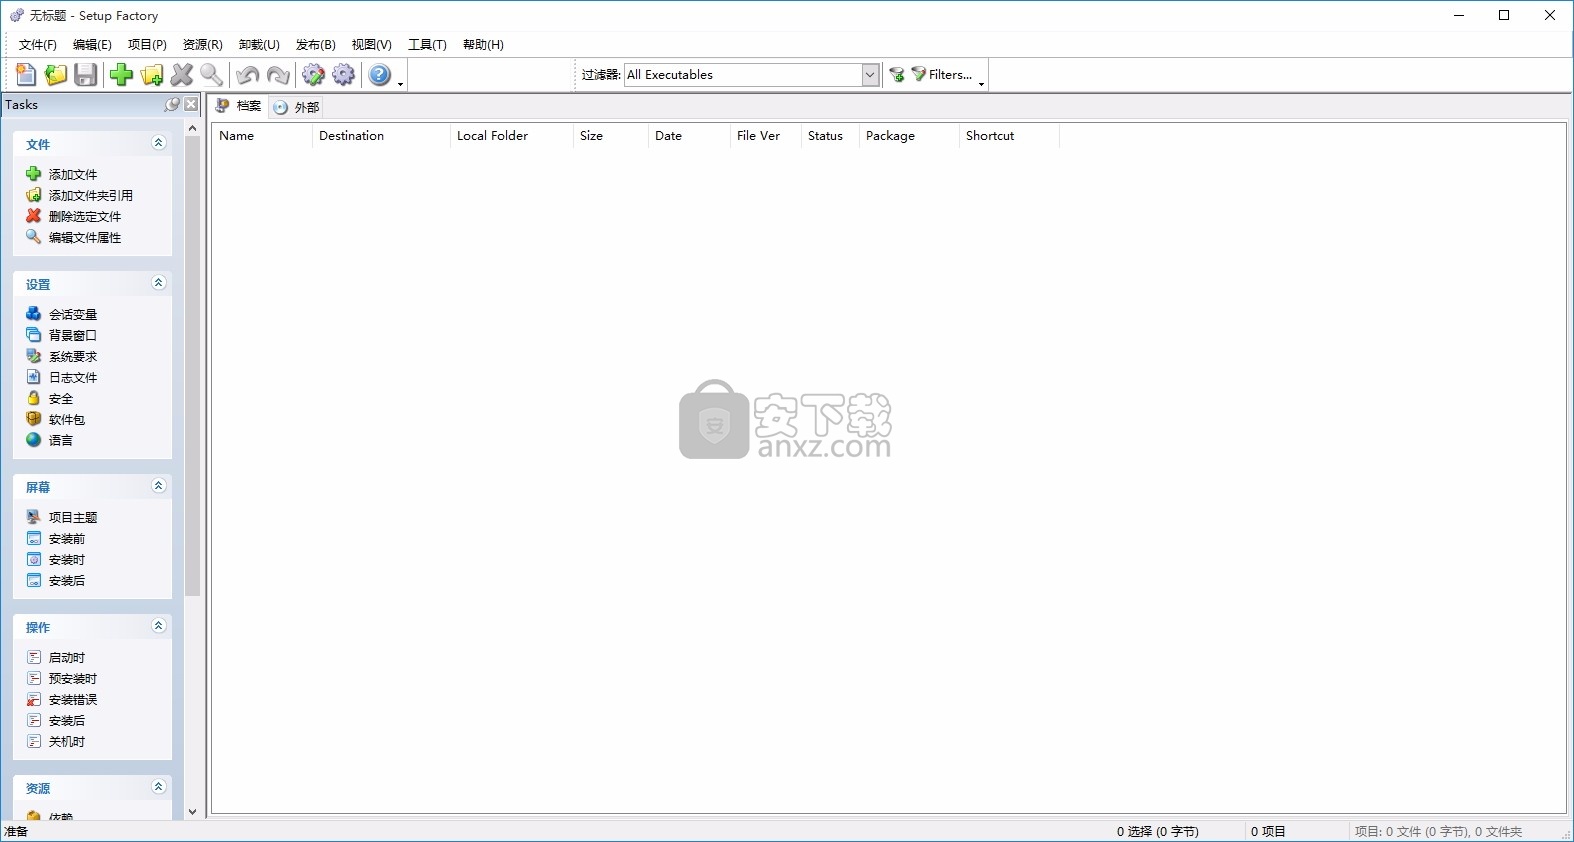Open the Filters... button
This screenshot has width=1574, height=842.
[x=942, y=75]
